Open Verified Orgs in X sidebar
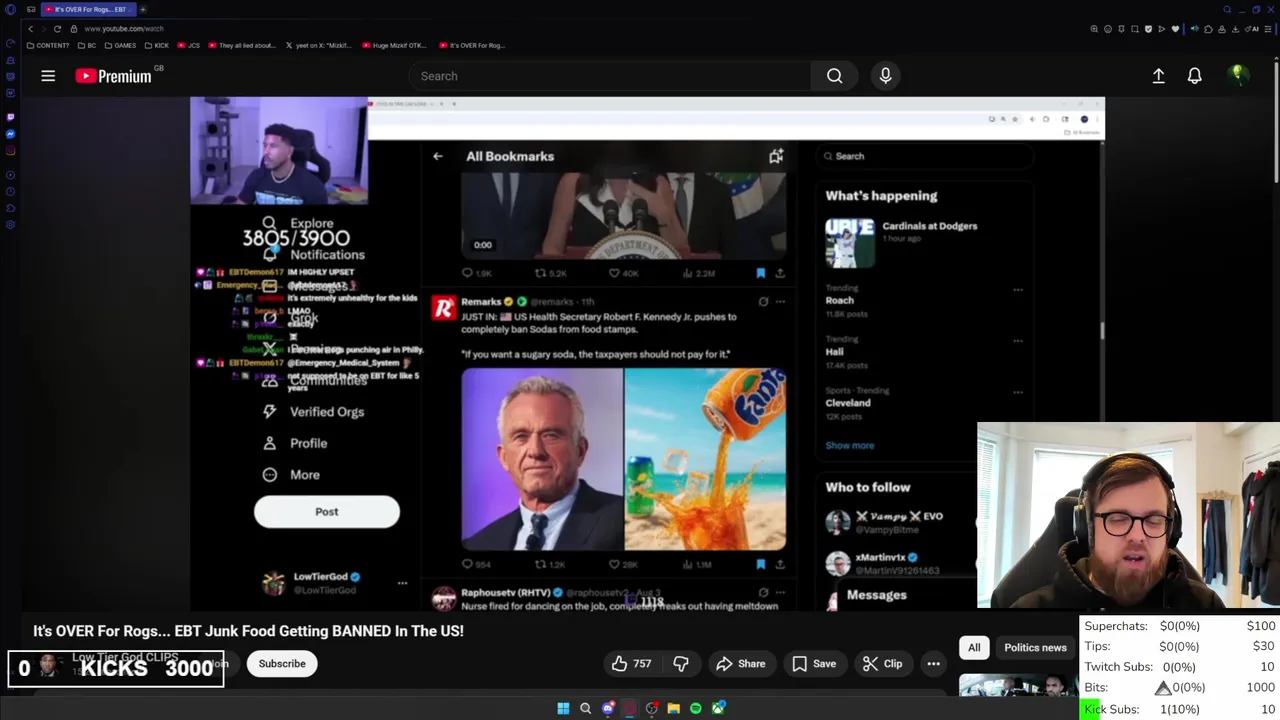Image resolution: width=1280 pixels, height=720 pixels. 313,412
